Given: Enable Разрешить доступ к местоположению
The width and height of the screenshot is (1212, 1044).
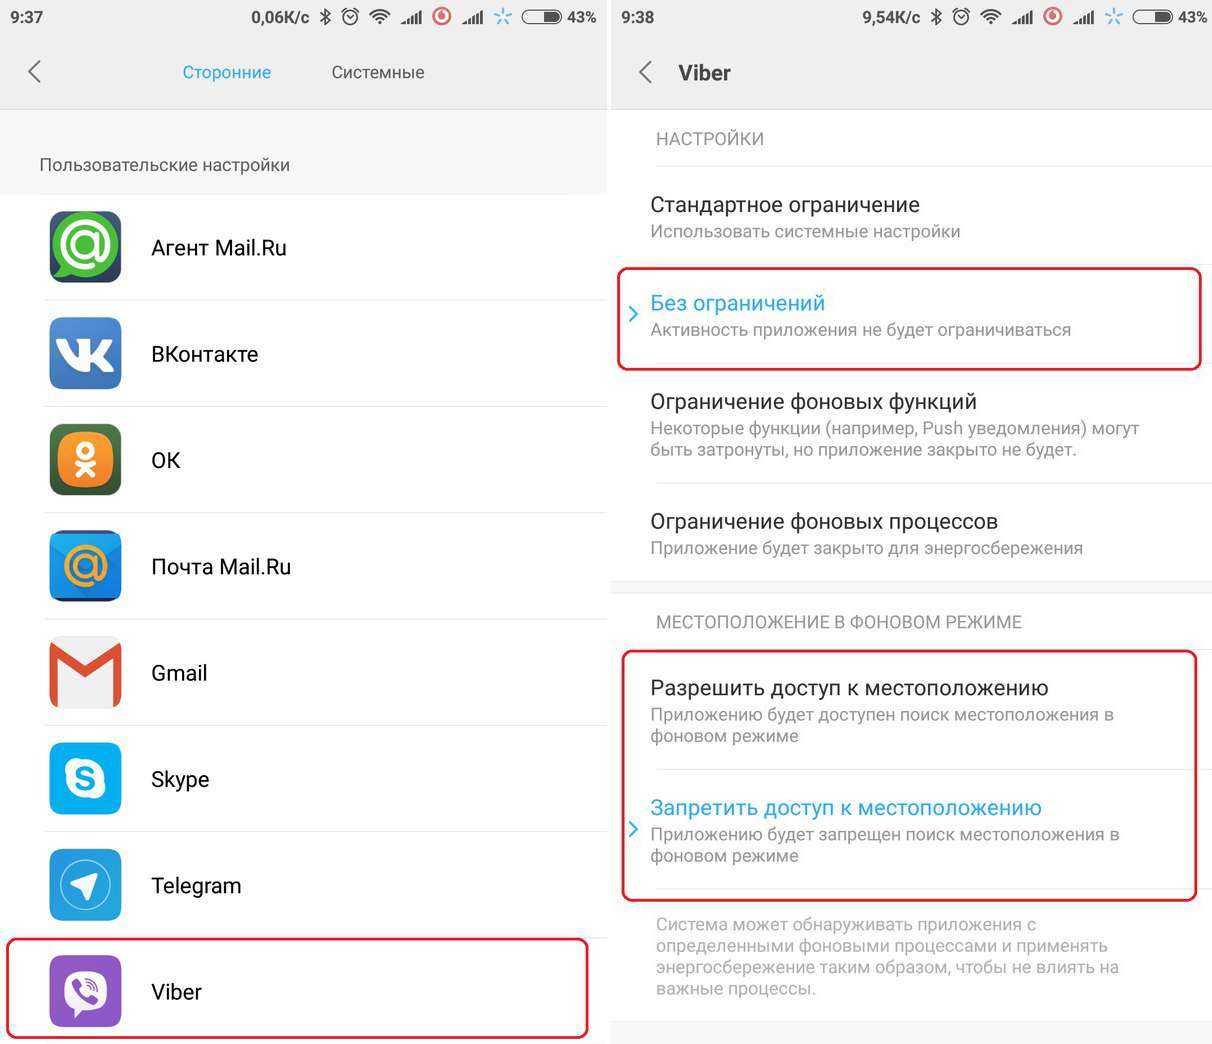Looking at the screenshot, I should coord(911,710).
